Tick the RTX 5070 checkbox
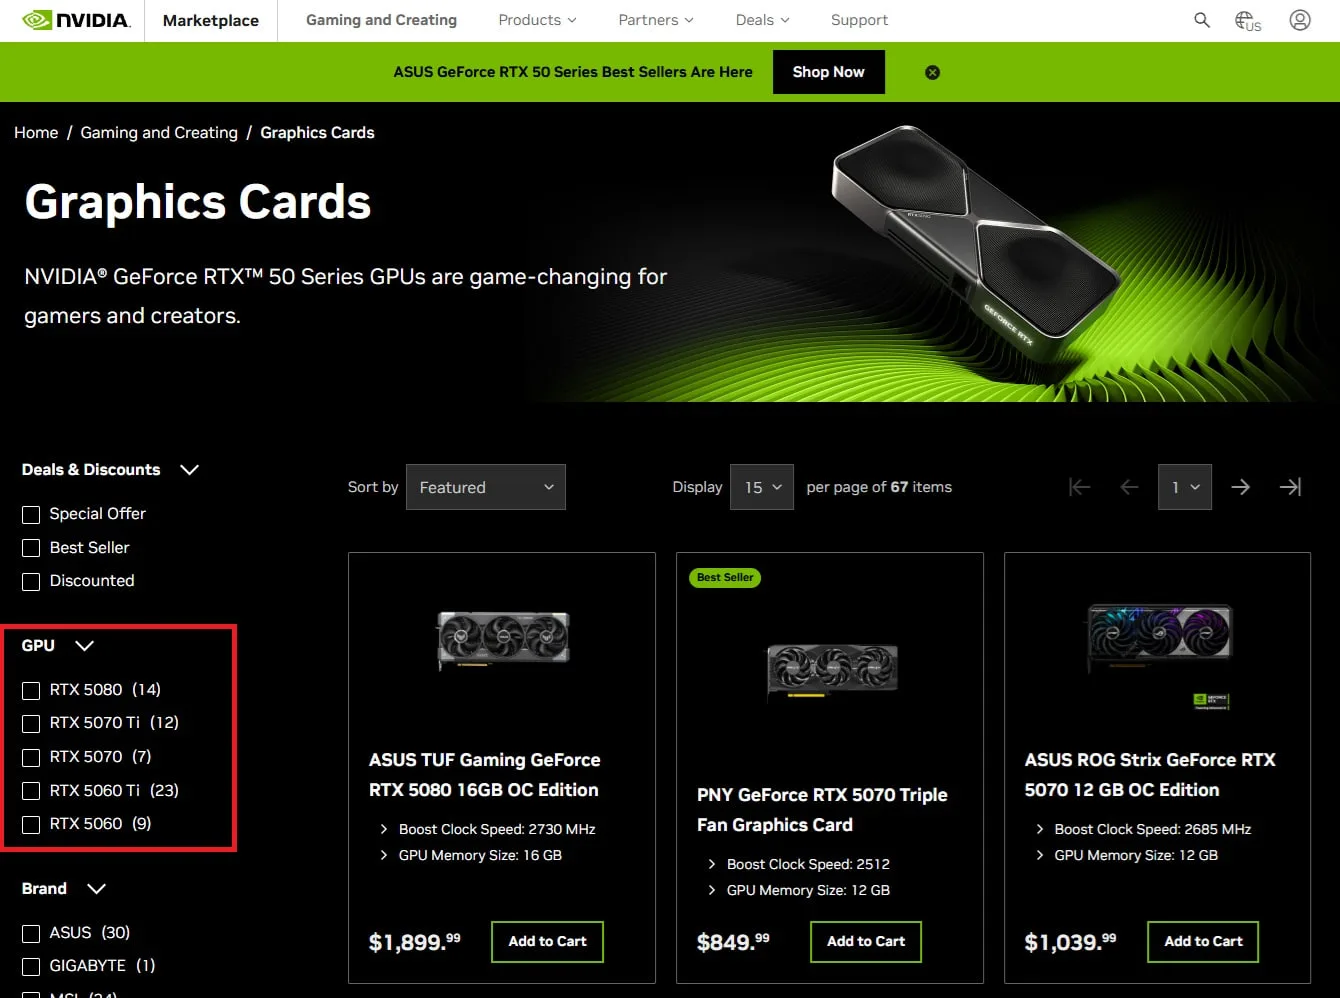The height and width of the screenshot is (998, 1340). pos(31,757)
